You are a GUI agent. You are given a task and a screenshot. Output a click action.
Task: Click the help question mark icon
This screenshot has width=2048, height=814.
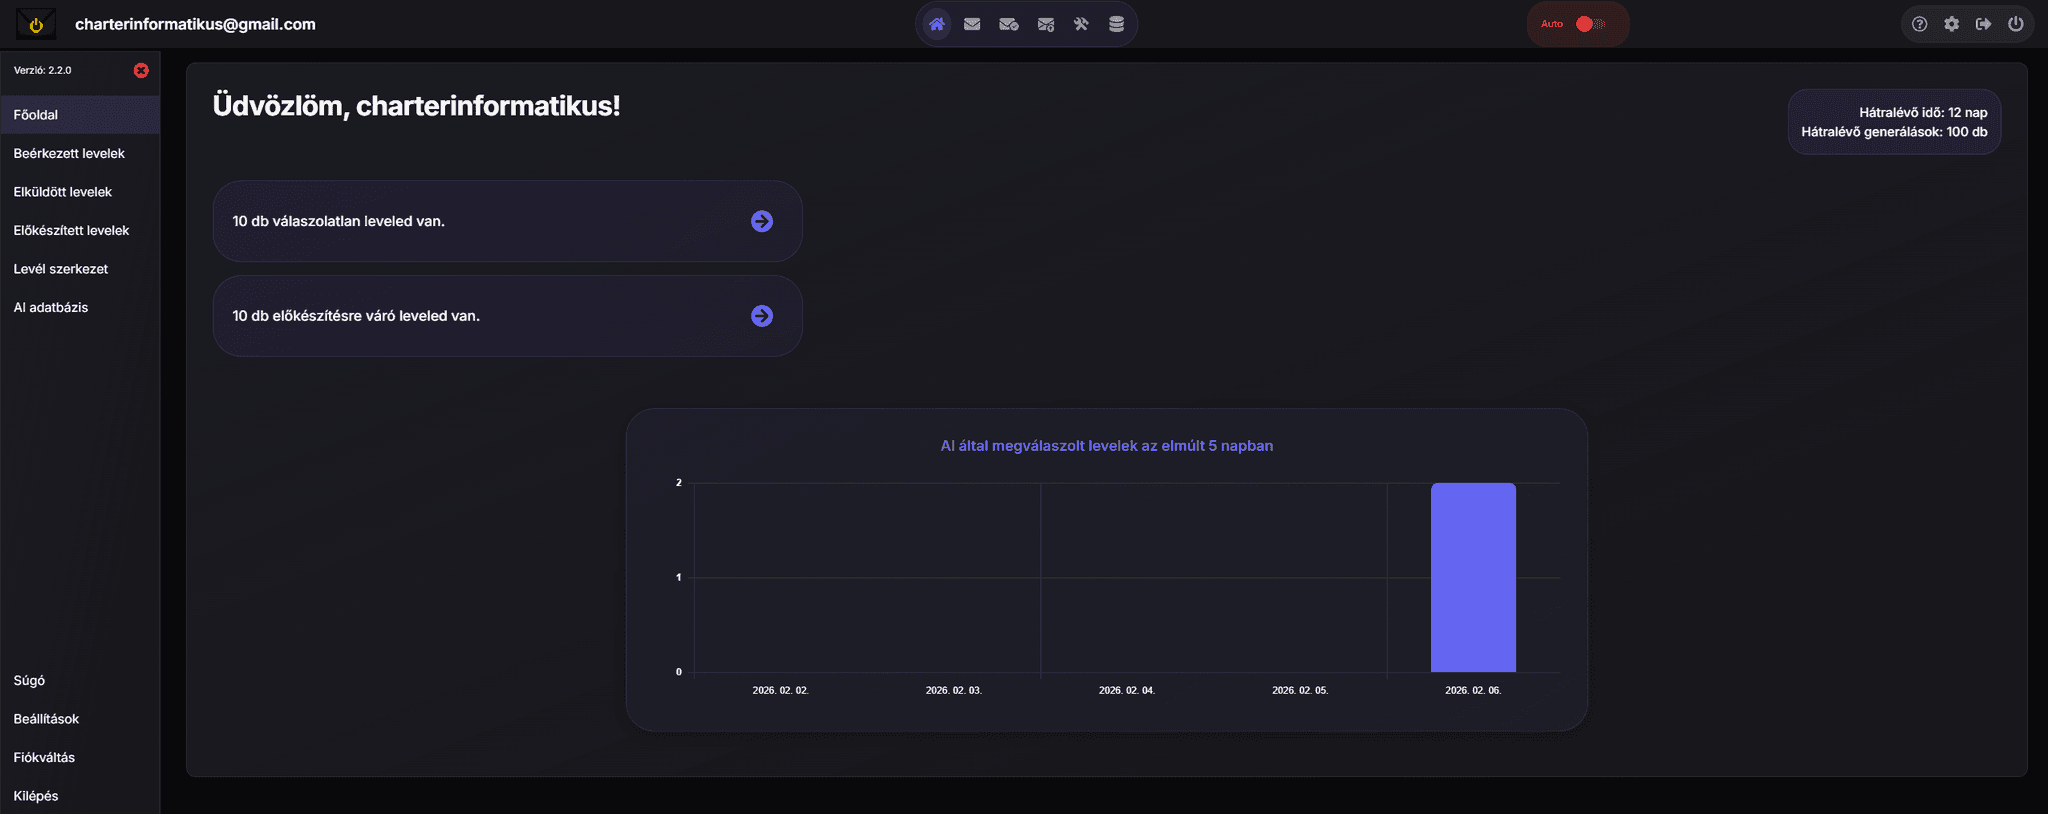click(1919, 24)
